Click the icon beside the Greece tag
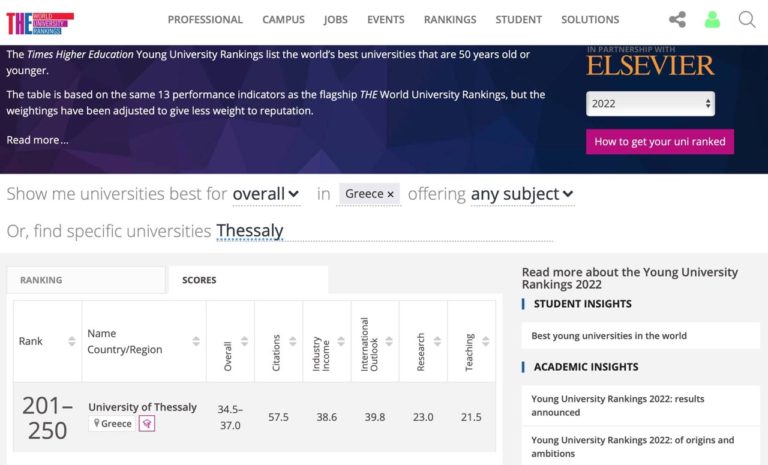This screenshot has height=465, width=768. click(x=147, y=423)
